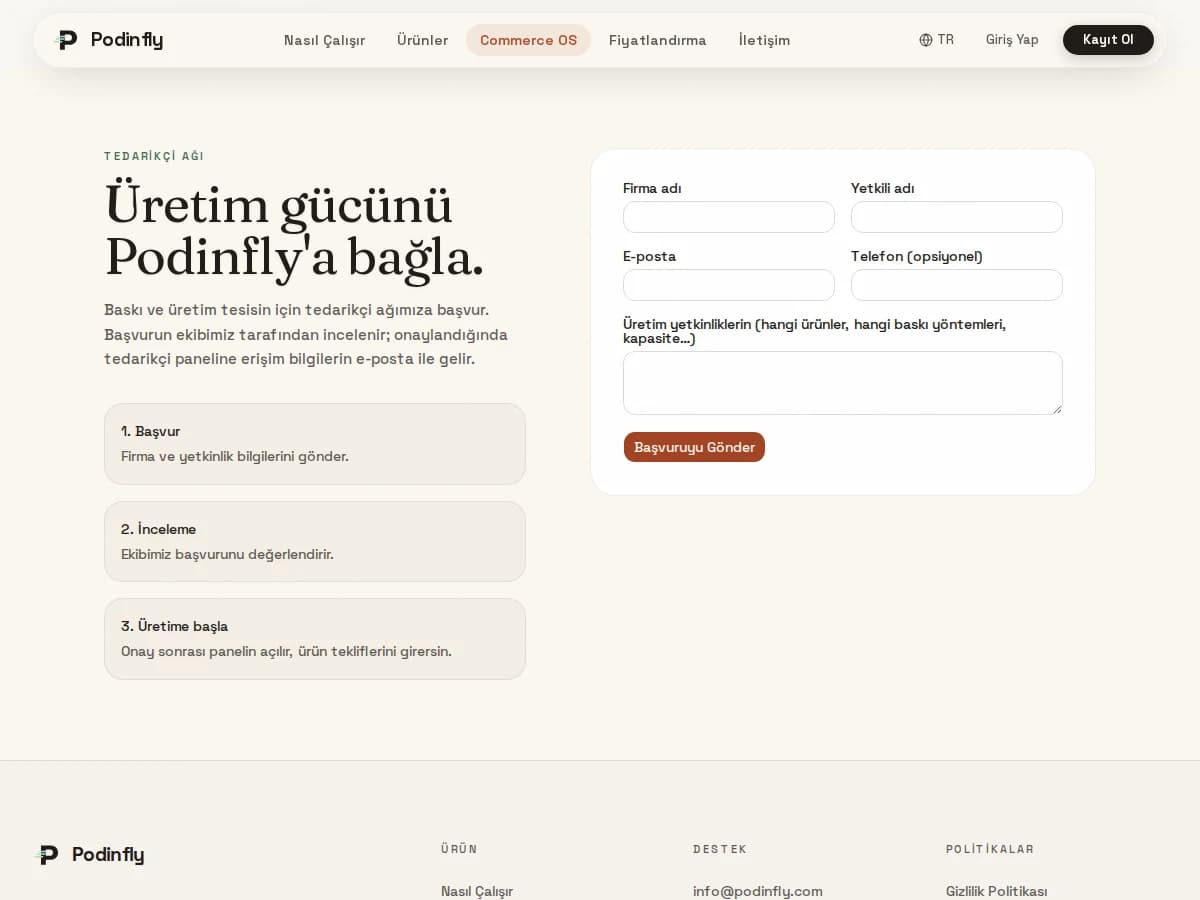Image resolution: width=1200 pixels, height=900 pixels.
Task: Select the Commerce OS nav item
Action: tap(528, 40)
